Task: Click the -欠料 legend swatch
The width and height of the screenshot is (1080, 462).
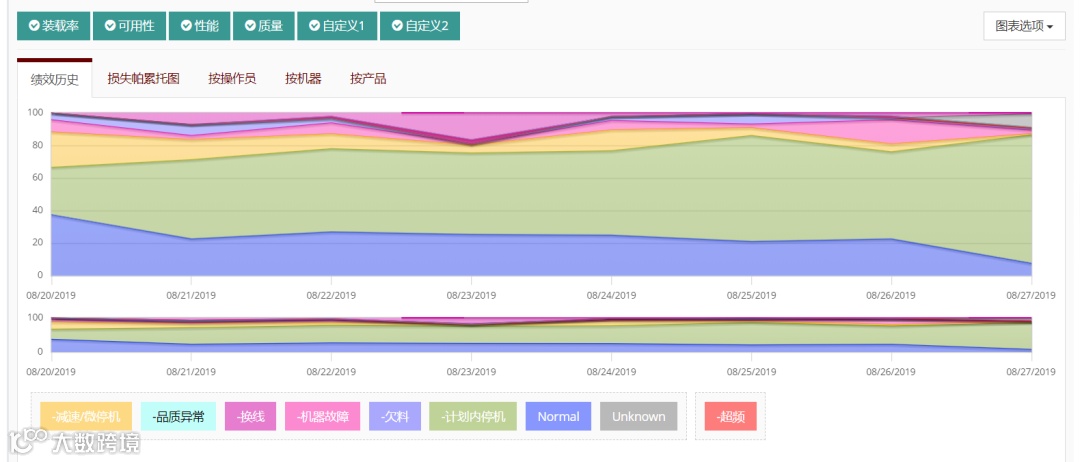Action: (395, 417)
